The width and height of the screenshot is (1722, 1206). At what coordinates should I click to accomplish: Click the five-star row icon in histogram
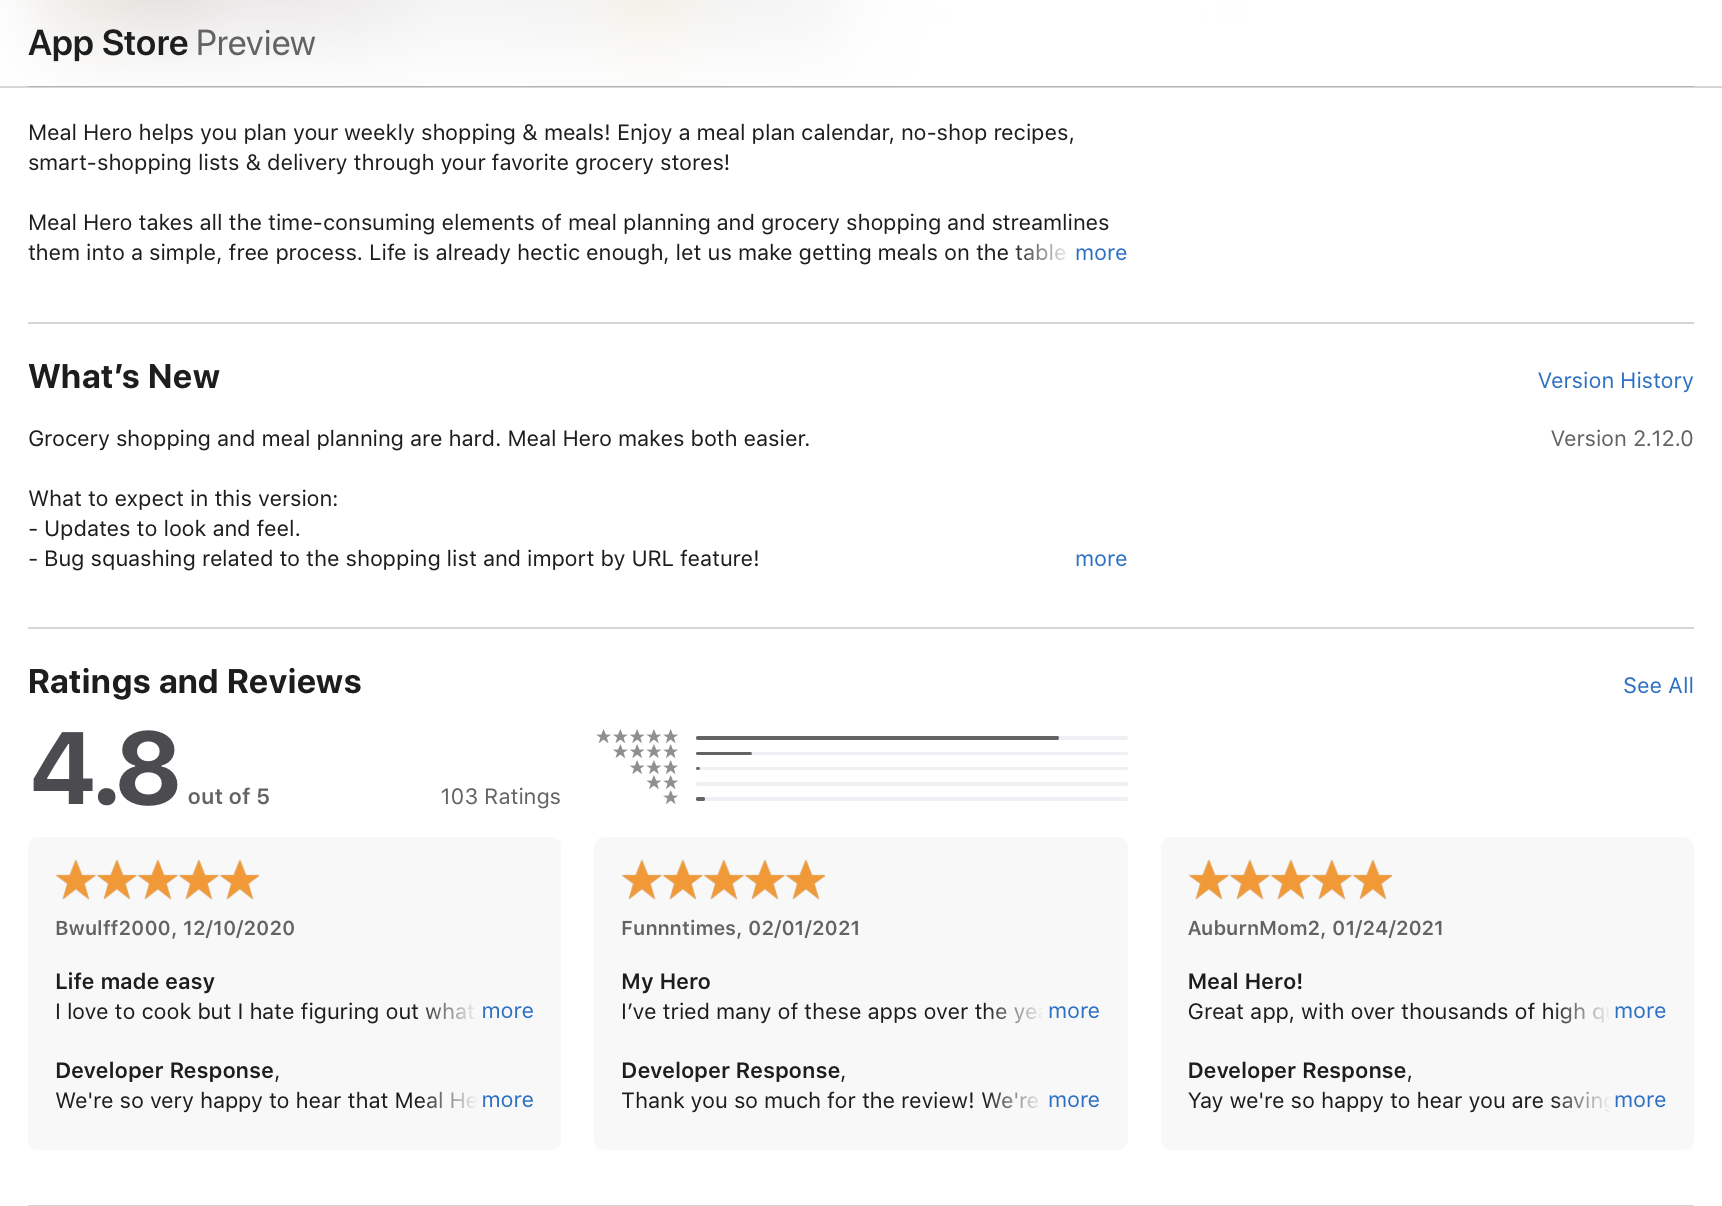[x=637, y=737]
